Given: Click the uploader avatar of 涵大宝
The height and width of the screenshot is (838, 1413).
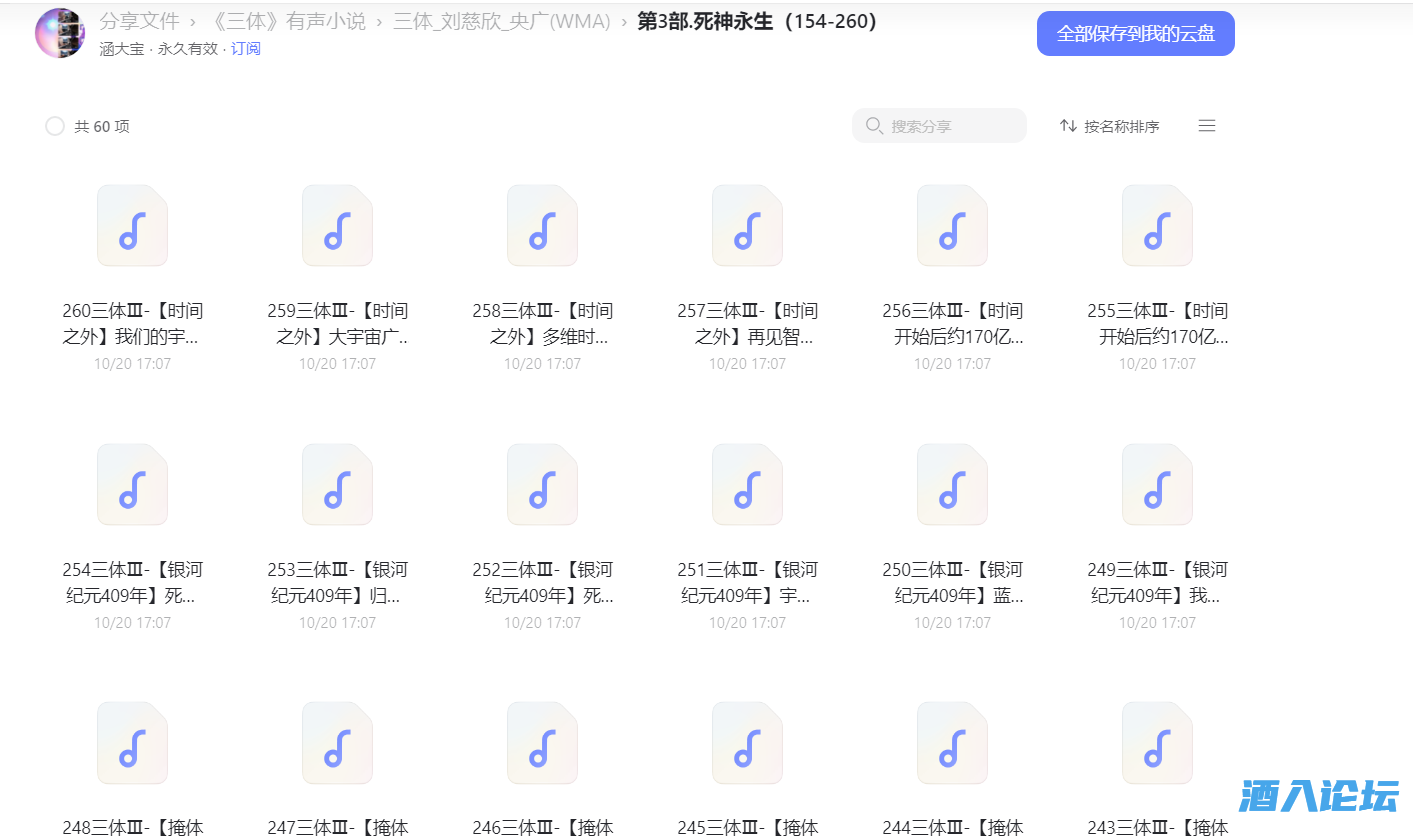Looking at the screenshot, I should 59,32.
